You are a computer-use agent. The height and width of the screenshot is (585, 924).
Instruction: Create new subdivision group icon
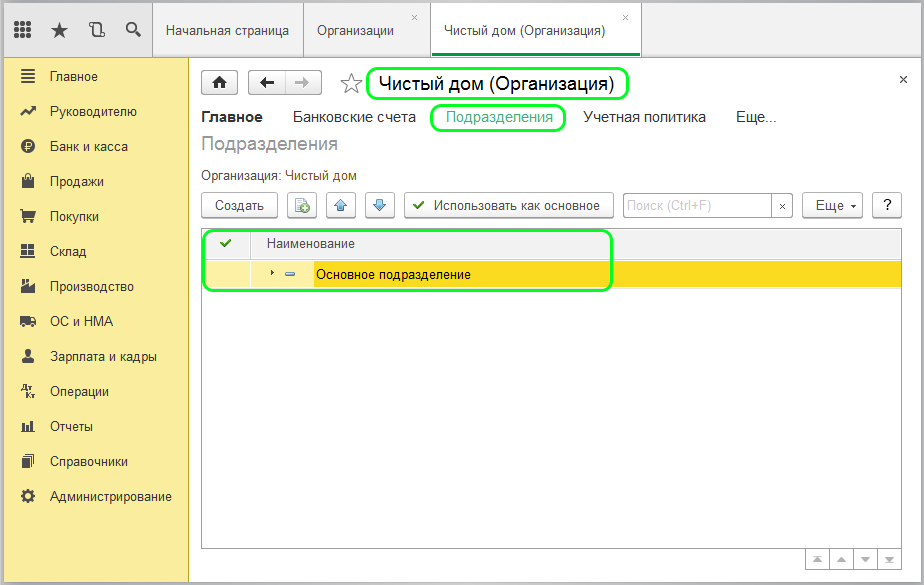click(302, 205)
